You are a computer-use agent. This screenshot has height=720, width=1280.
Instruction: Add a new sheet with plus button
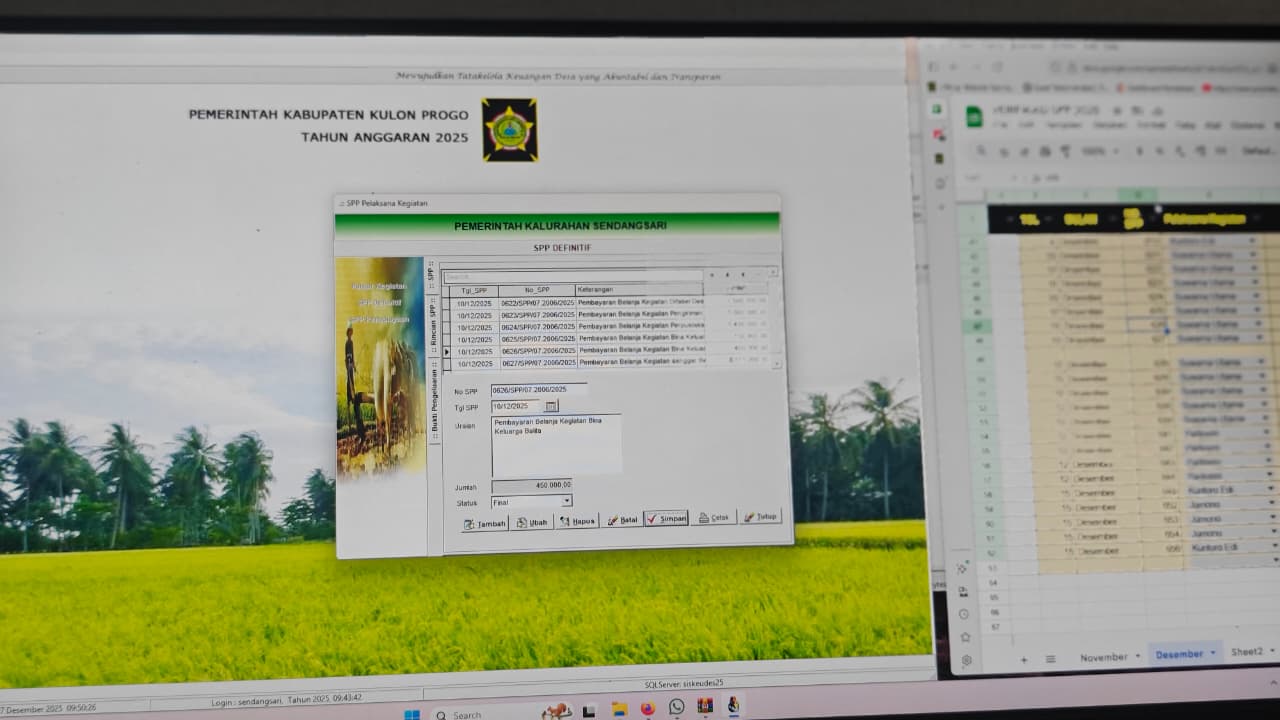tap(1023, 660)
